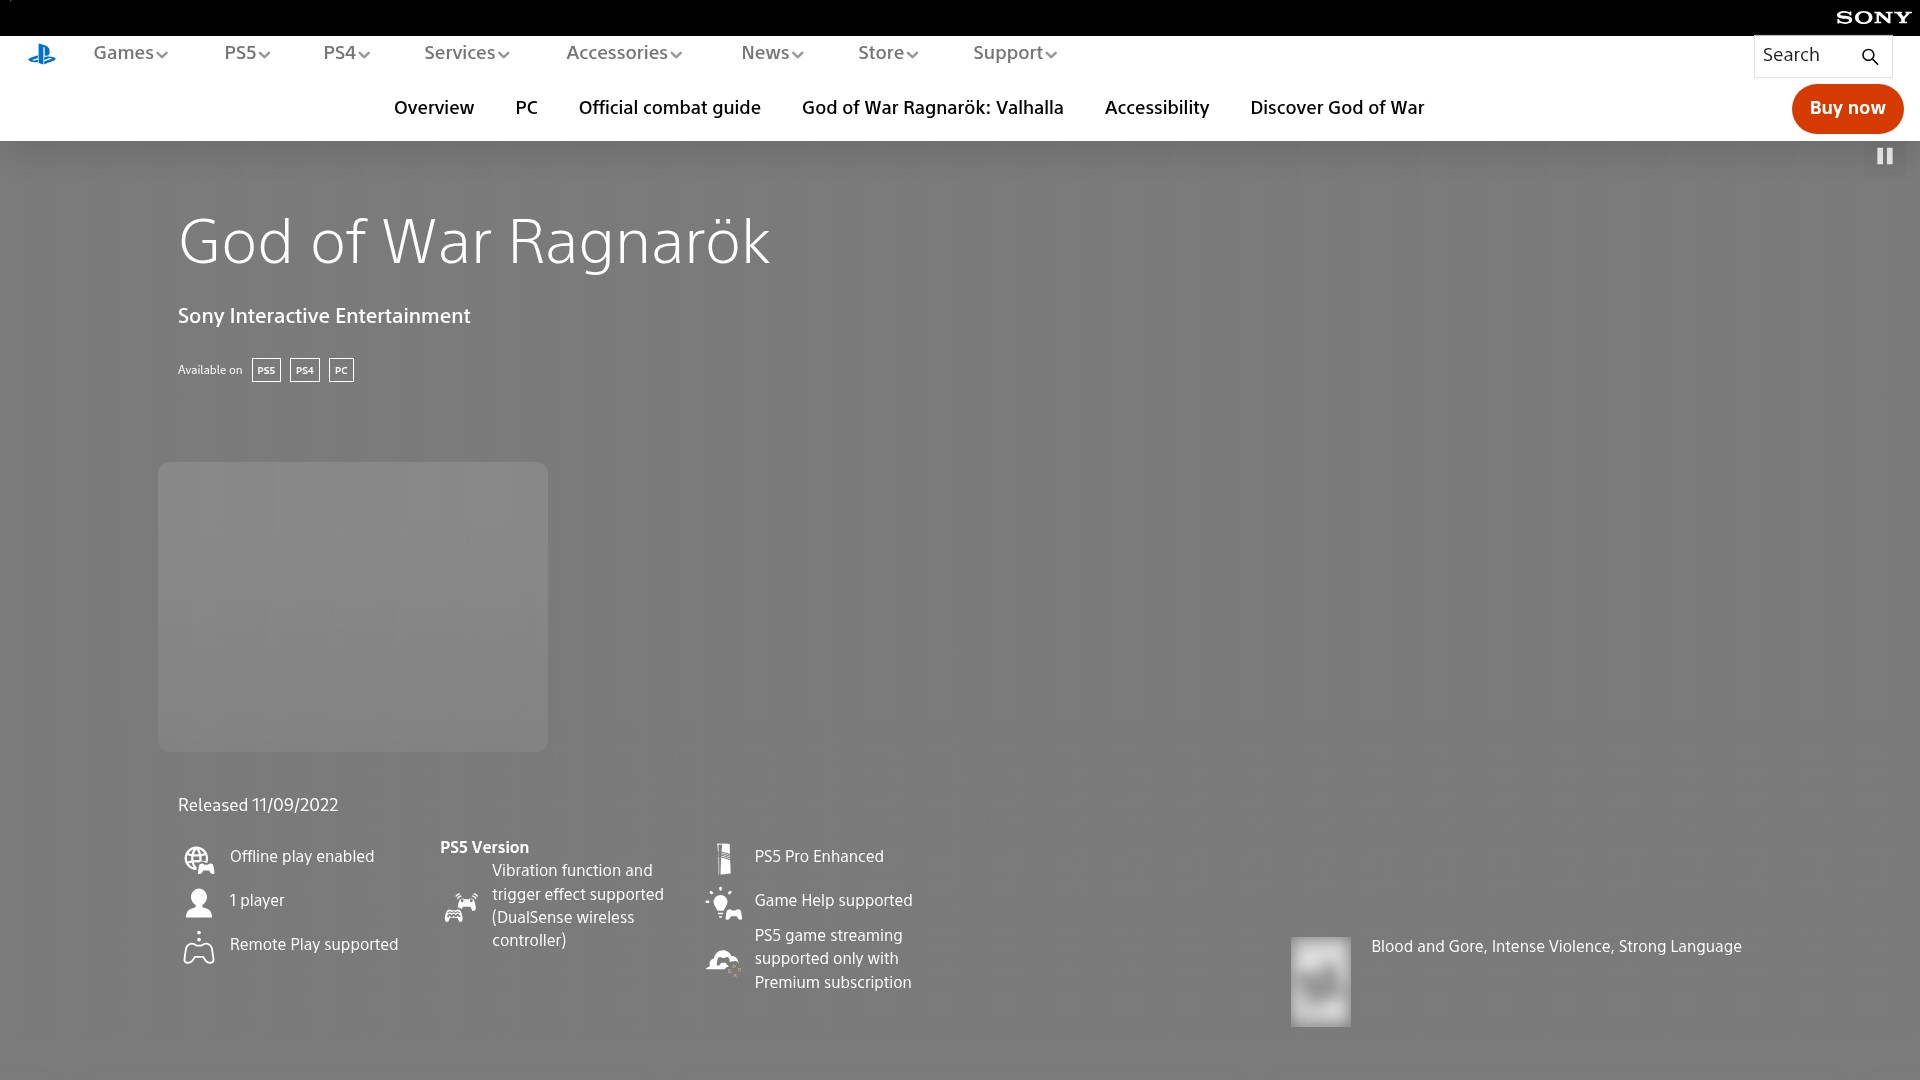Expand the Accessories dropdown menu
Image resolution: width=1920 pixels, height=1080 pixels.
[624, 53]
